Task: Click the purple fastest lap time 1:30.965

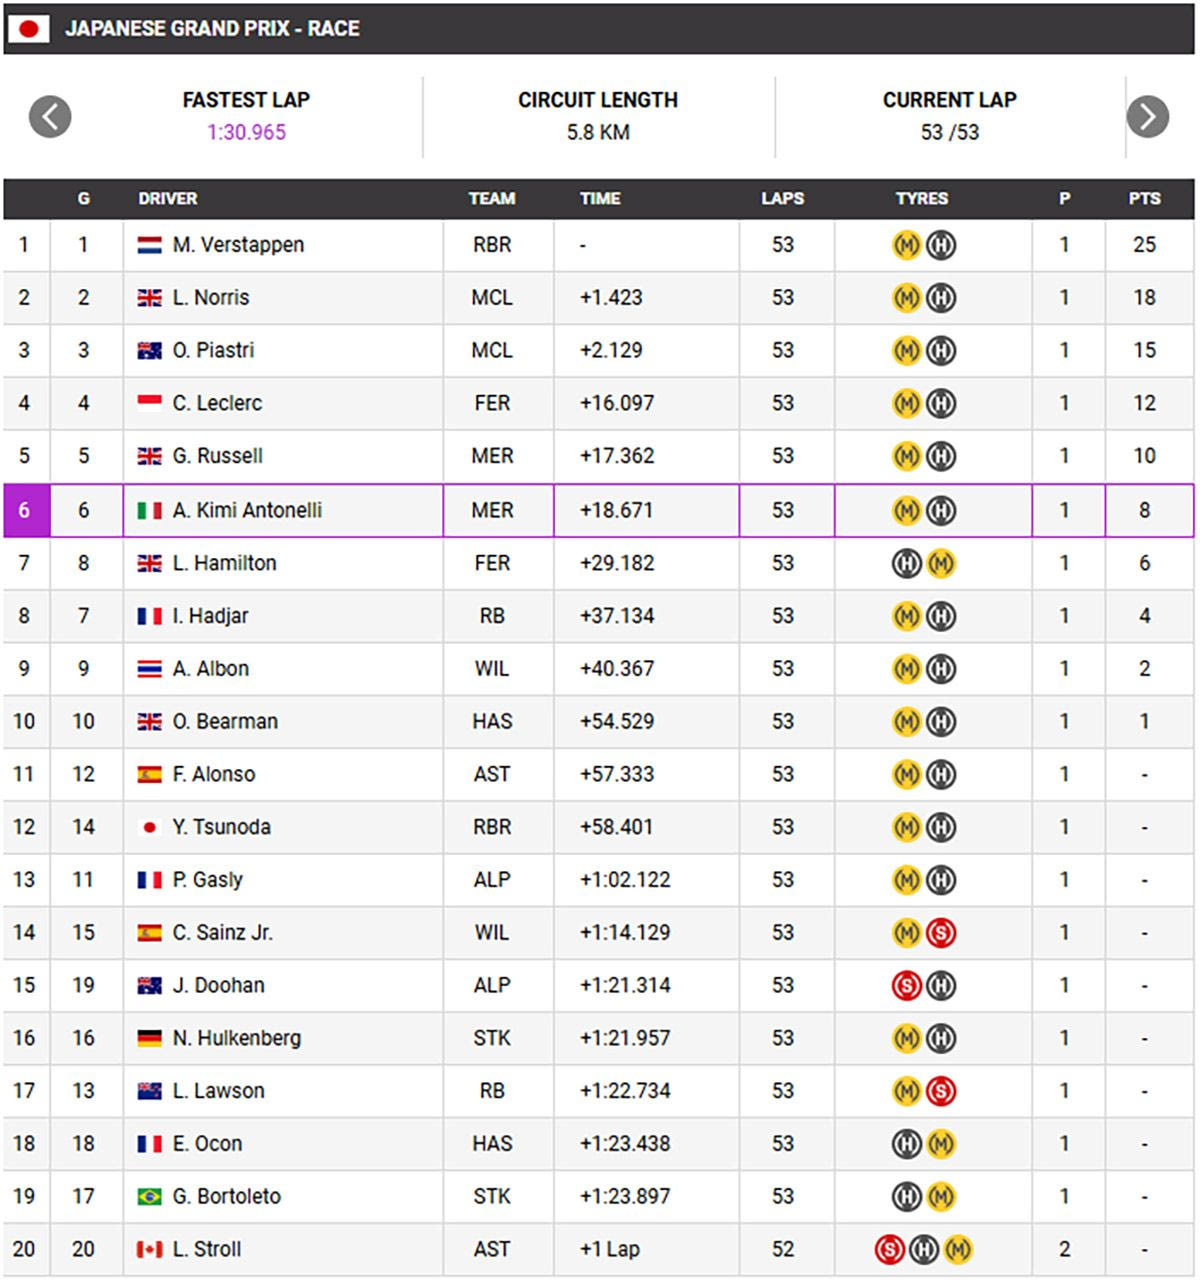Action: pyautogui.click(x=246, y=132)
